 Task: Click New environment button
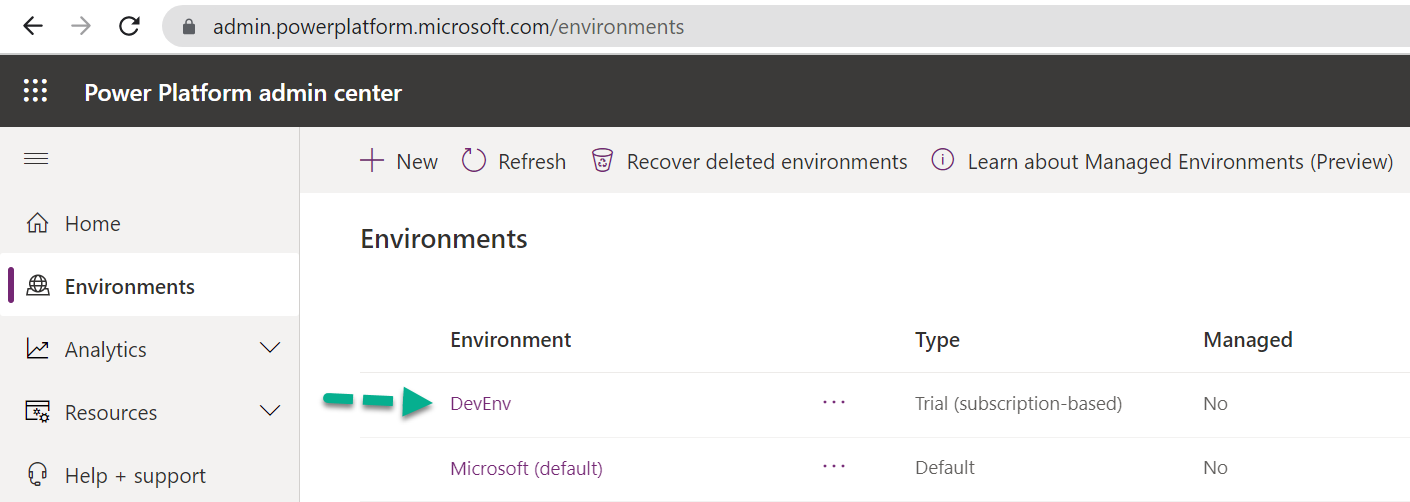click(x=399, y=161)
